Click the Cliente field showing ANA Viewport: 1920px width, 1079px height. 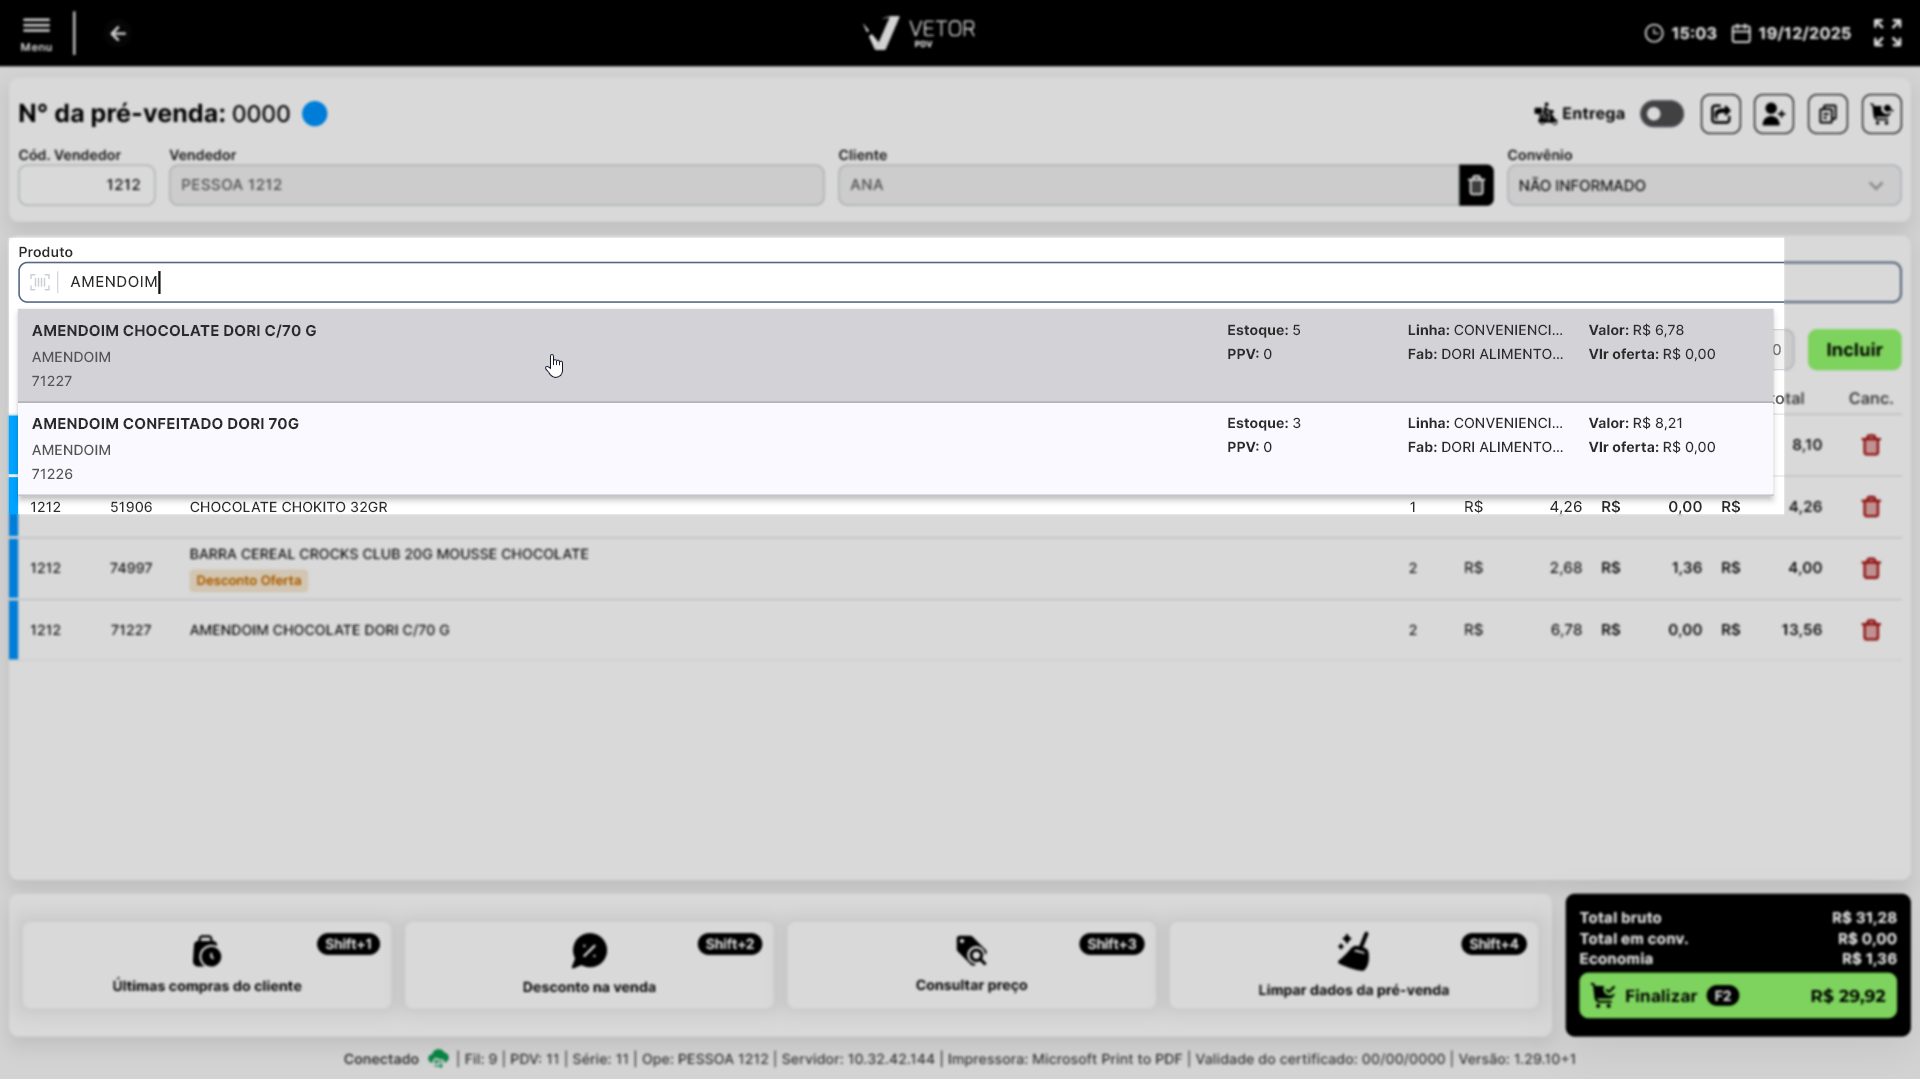pos(1148,185)
